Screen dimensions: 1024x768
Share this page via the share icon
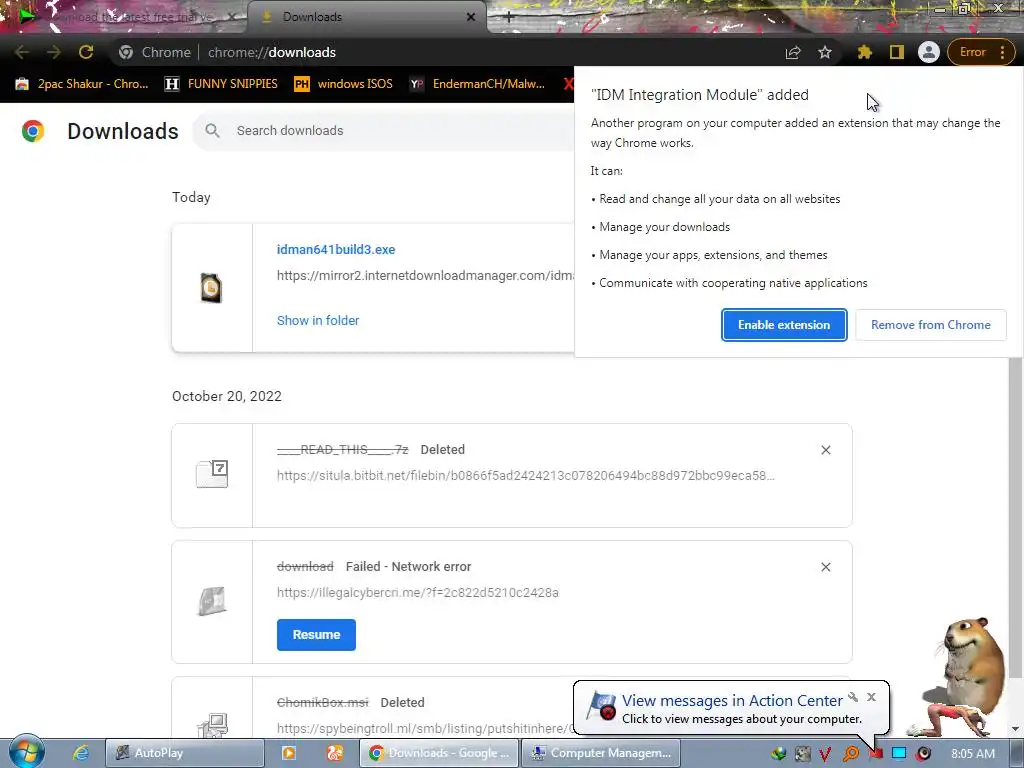(793, 52)
